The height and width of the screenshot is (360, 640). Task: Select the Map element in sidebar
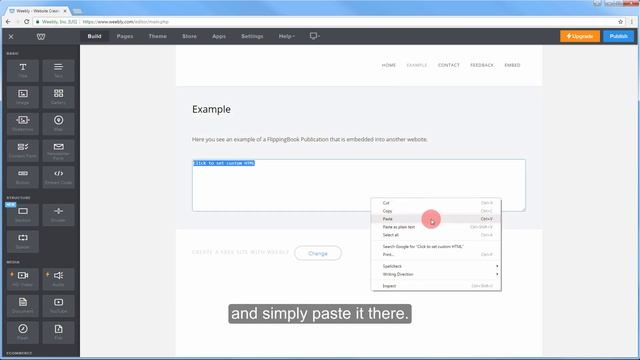[x=58, y=124]
